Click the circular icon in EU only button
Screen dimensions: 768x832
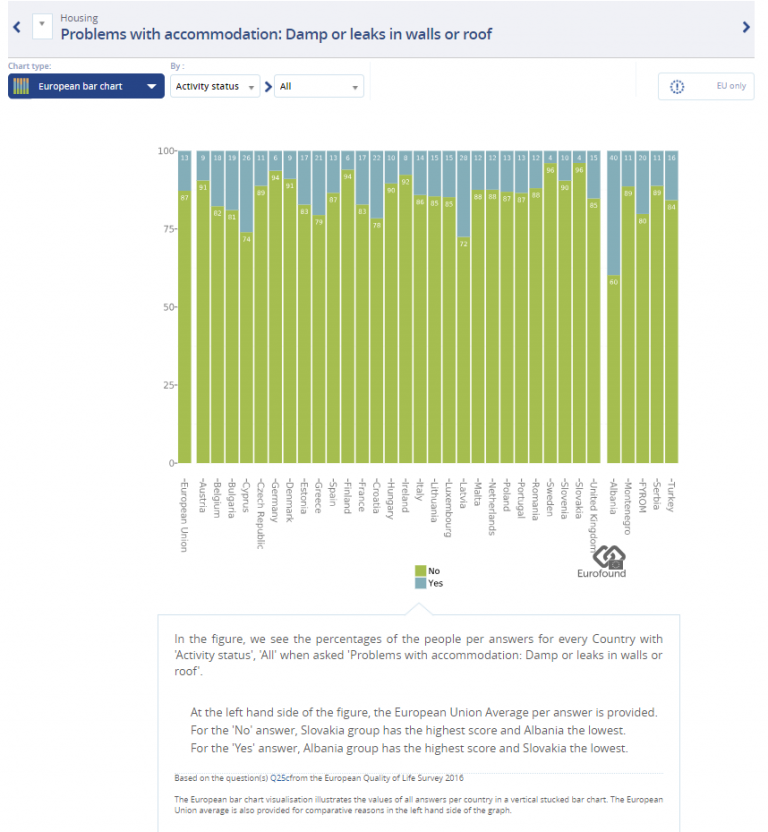click(x=677, y=87)
